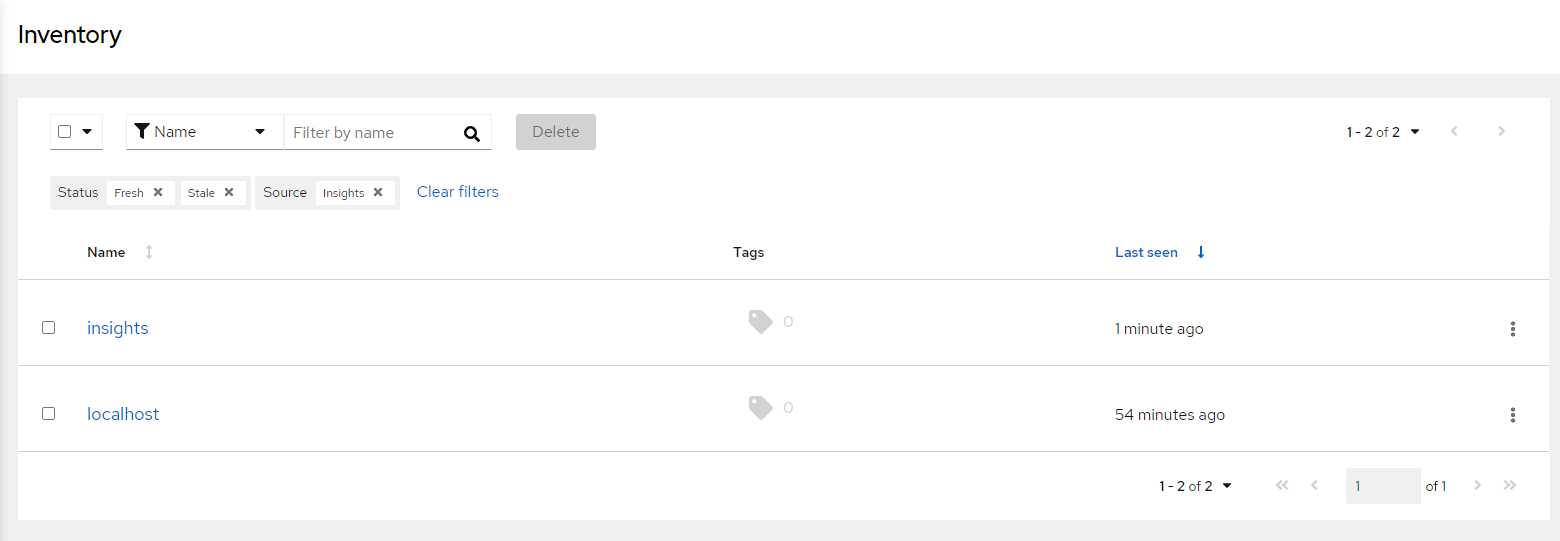
Task: Click the tag icon in localhost row
Action: tap(761, 408)
